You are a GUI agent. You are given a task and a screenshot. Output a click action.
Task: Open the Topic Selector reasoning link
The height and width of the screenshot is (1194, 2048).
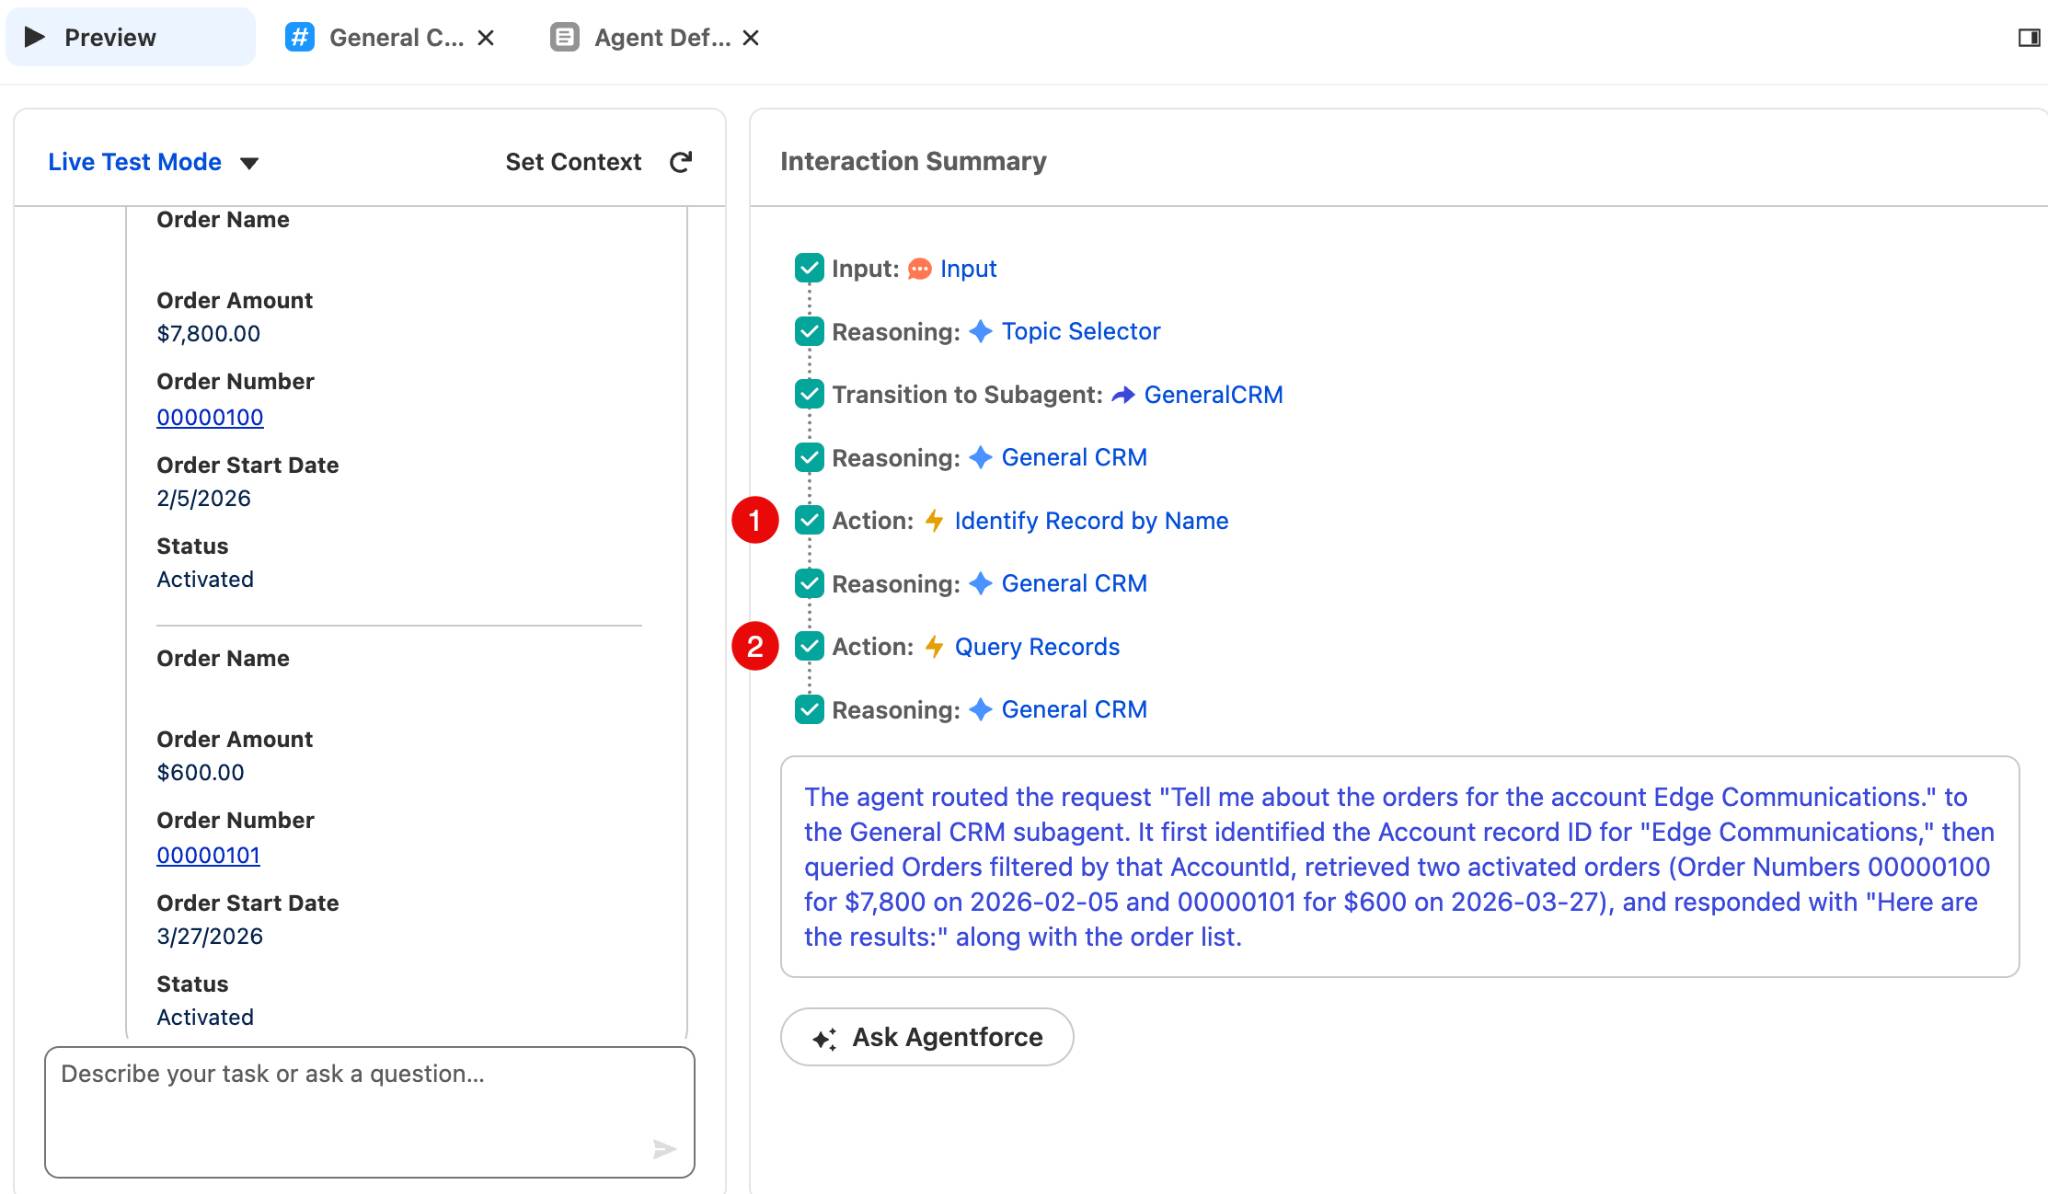click(x=1081, y=331)
